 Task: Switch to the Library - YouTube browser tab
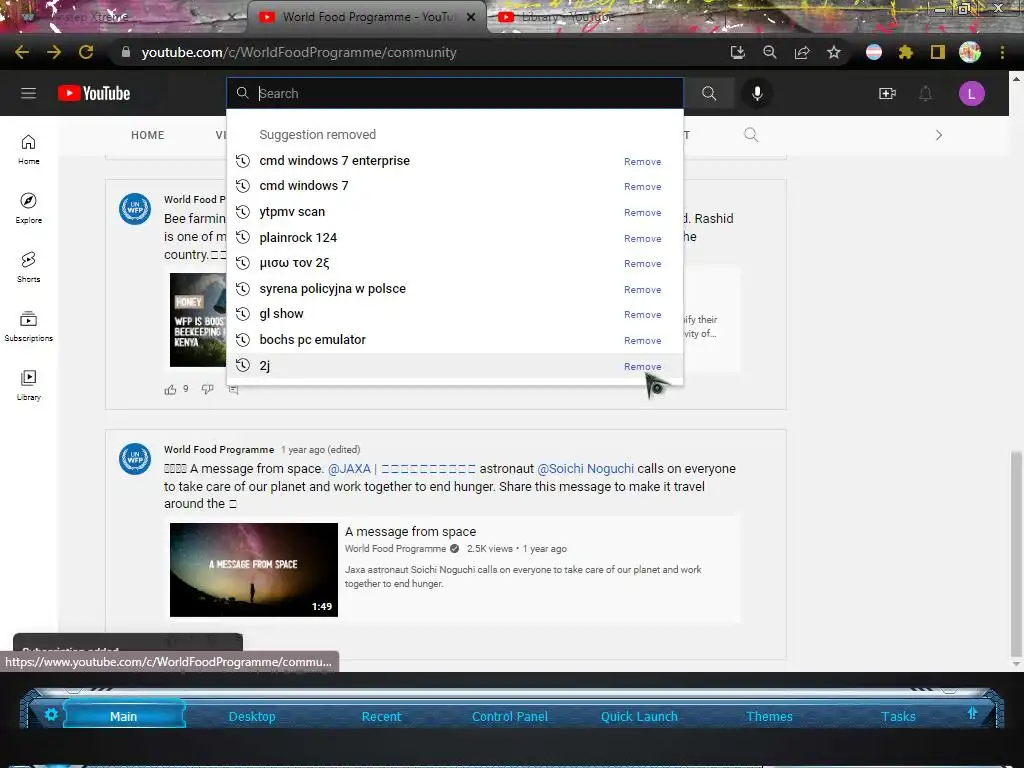pos(567,17)
